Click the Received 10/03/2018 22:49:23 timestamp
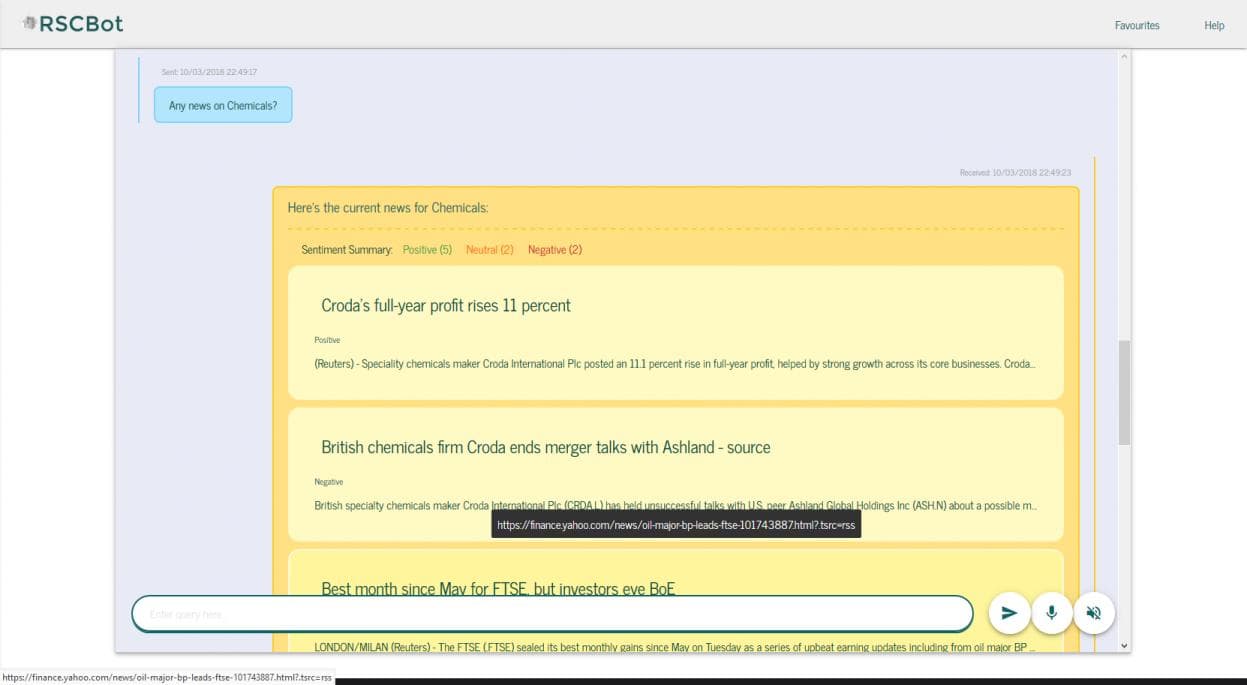1247x685 pixels. click(1015, 173)
